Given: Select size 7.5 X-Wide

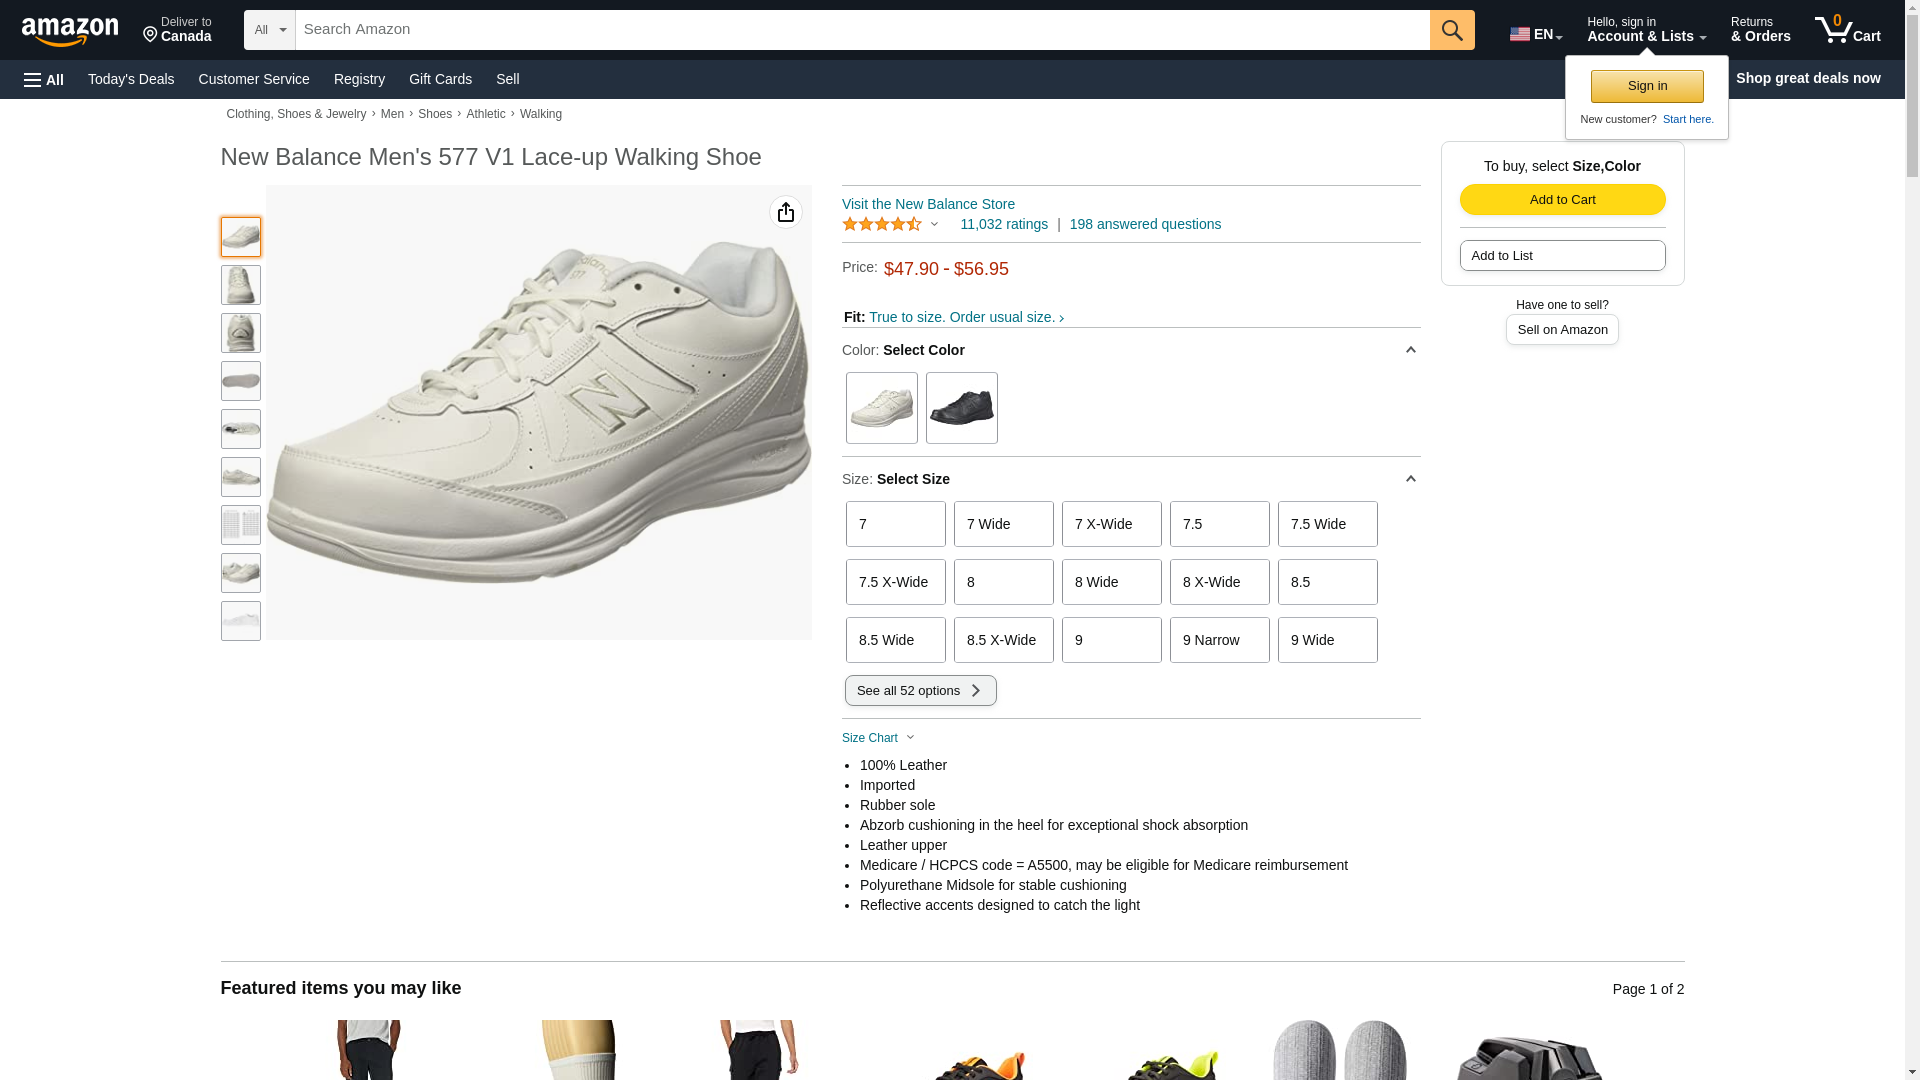Looking at the screenshot, I should point(895,582).
